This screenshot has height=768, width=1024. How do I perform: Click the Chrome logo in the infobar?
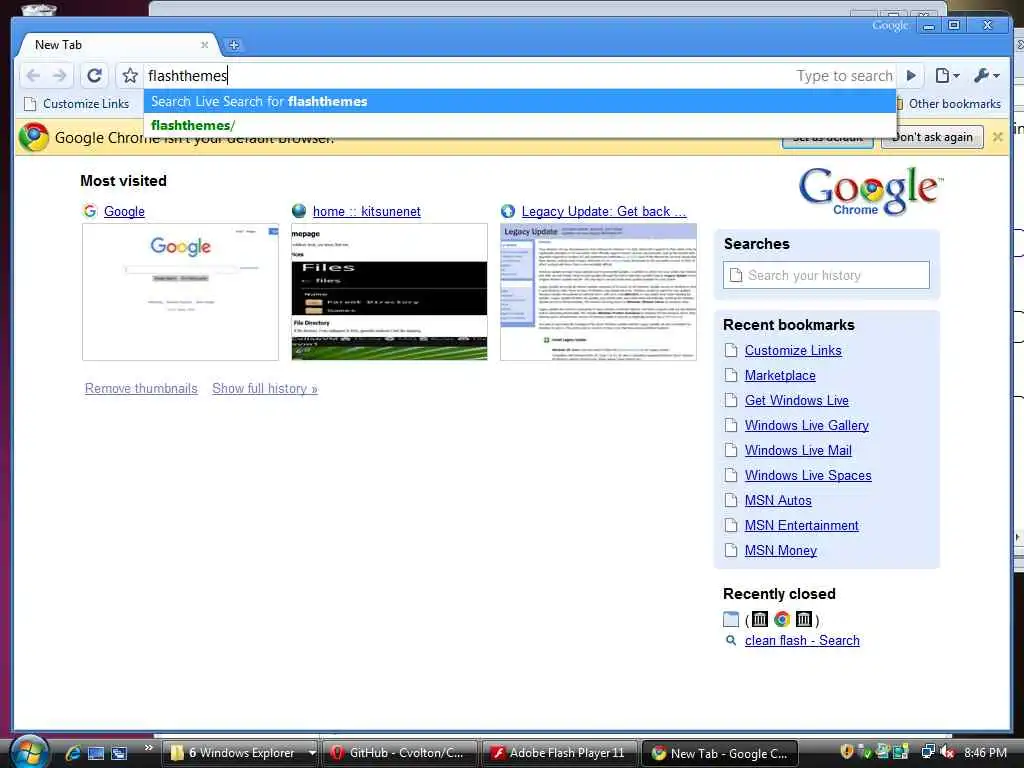tap(34, 137)
